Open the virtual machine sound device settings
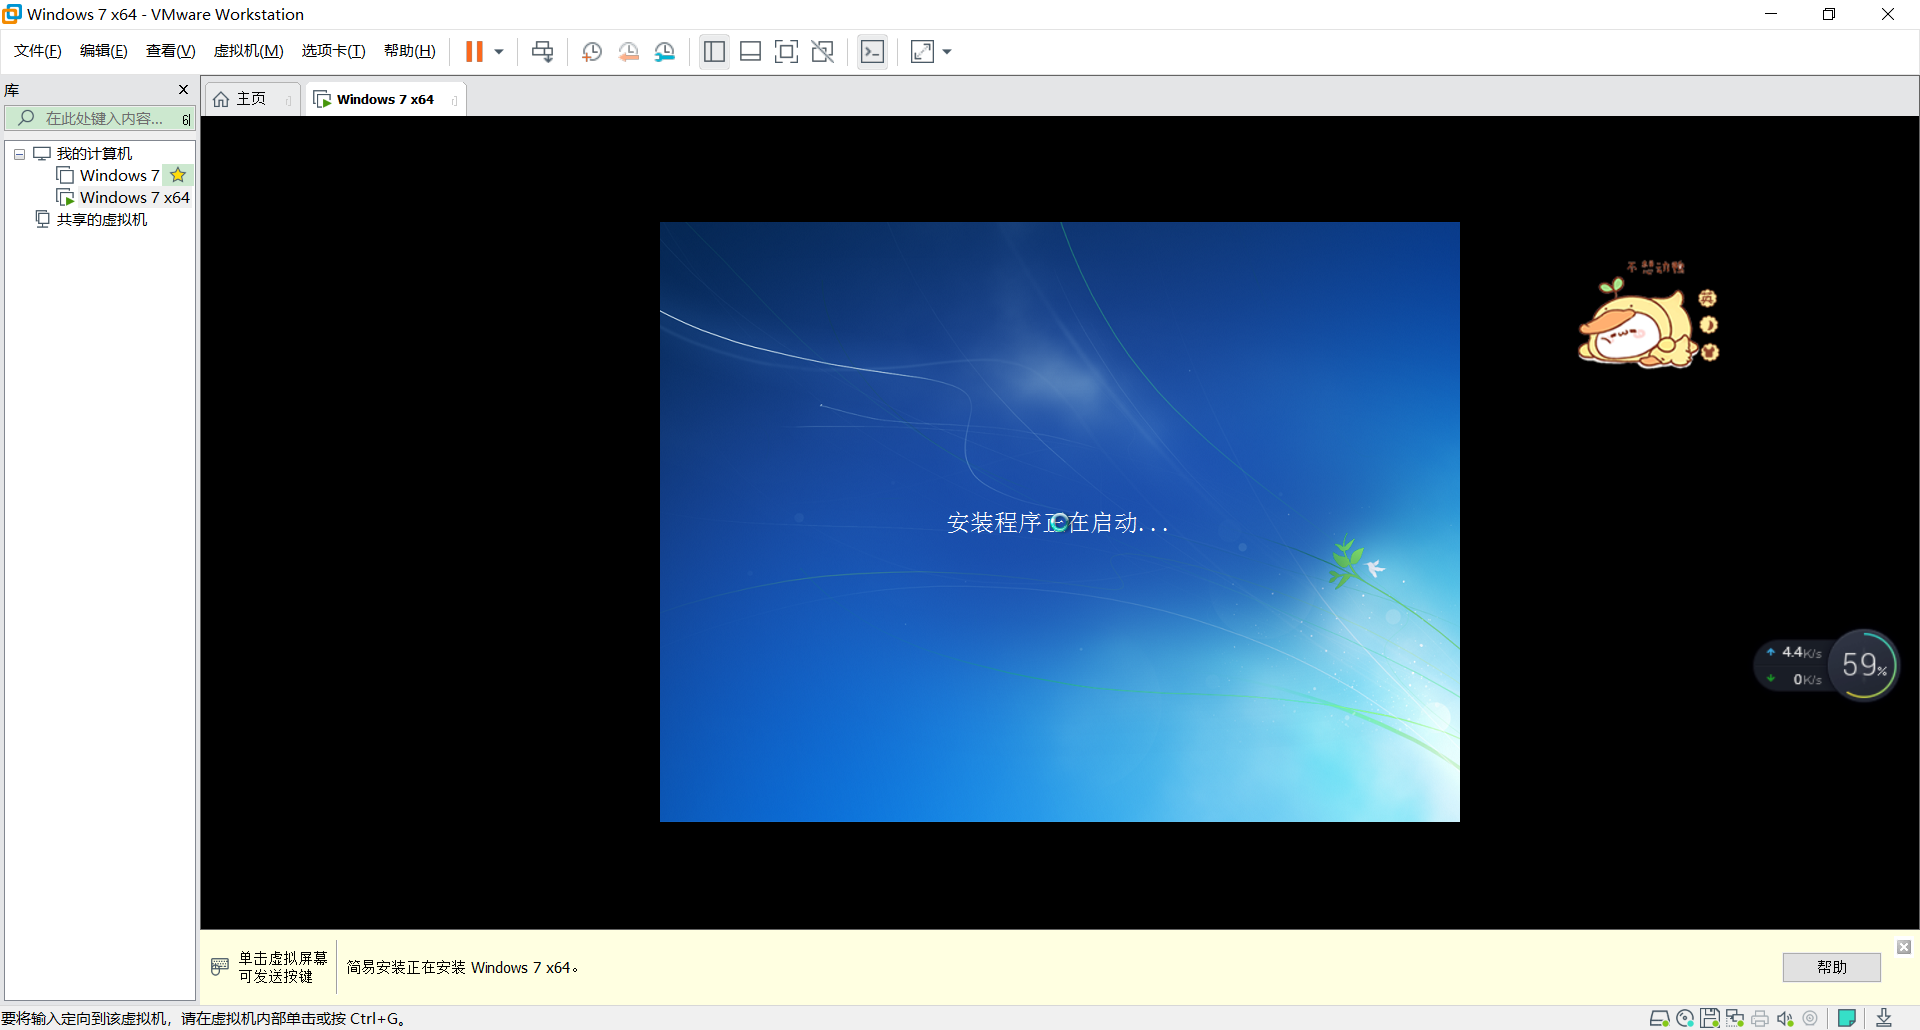 point(1786,1018)
